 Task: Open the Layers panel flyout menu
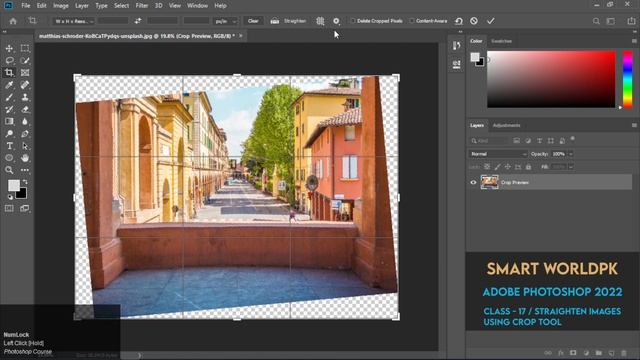634,125
